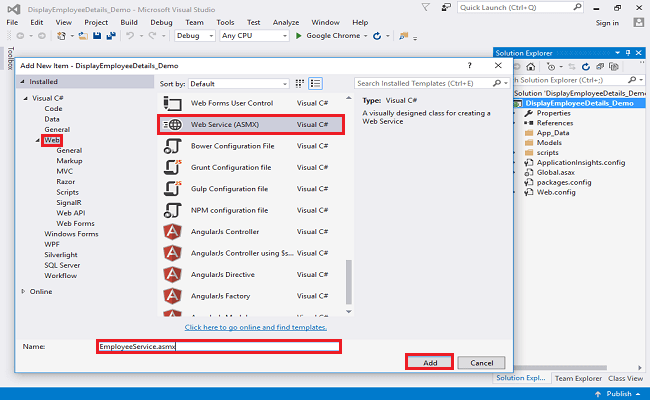Expand the Online section
The height and width of the screenshot is (400, 650).
coord(23,291)
